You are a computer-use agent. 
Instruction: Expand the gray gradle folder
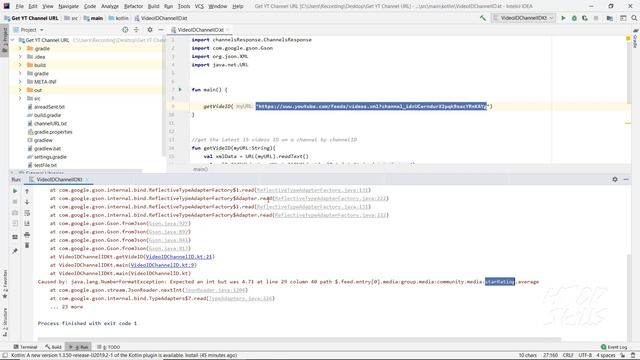[20, 73]
